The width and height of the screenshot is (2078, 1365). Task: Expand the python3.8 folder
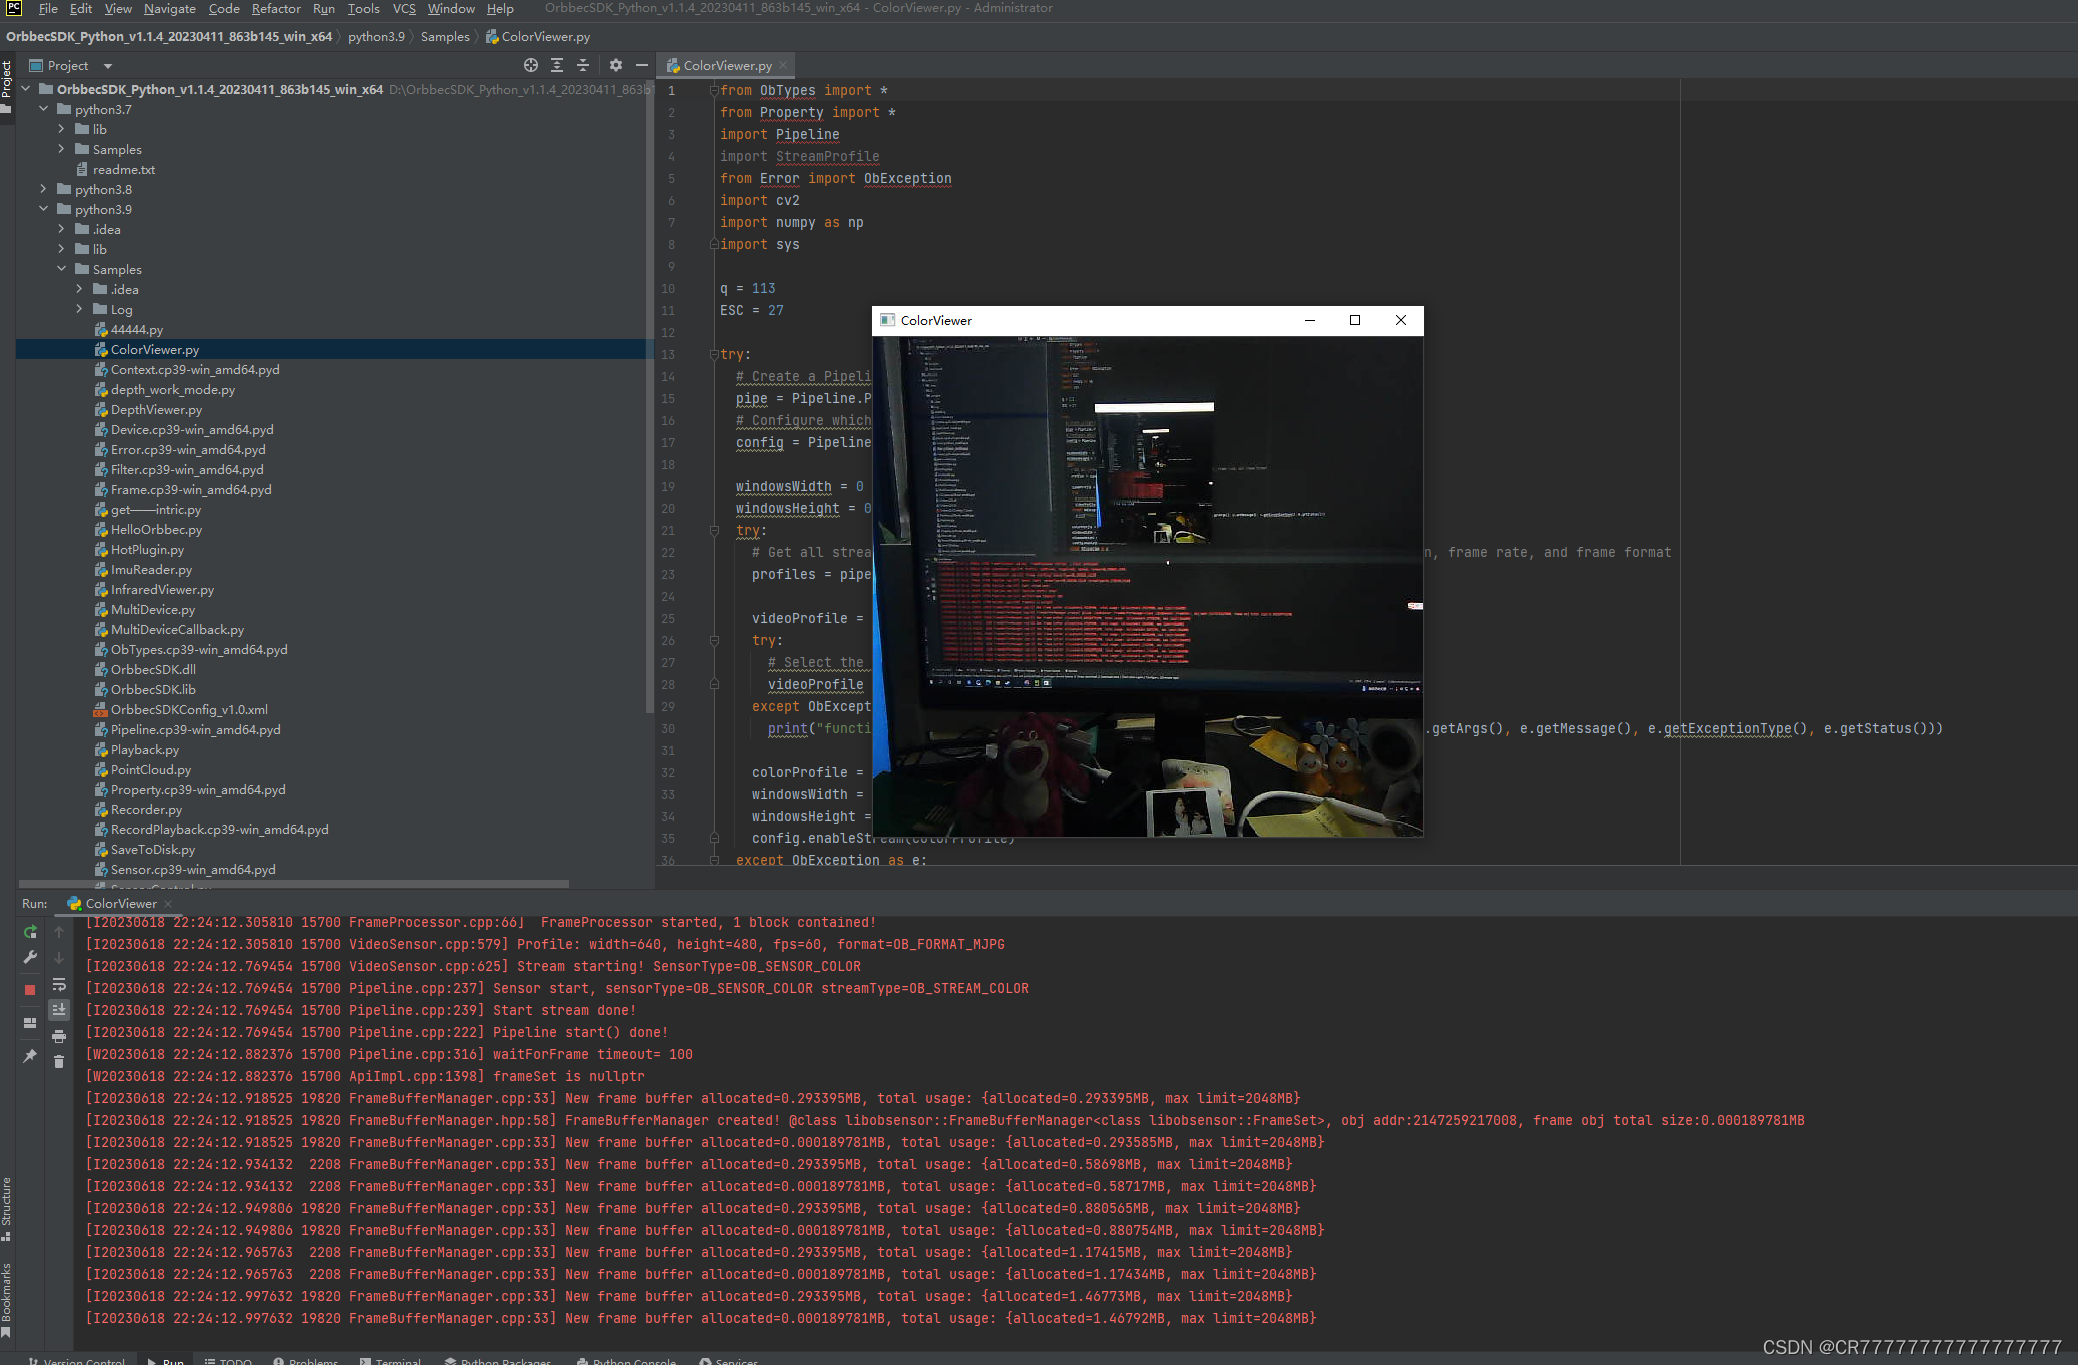coord(43,189)
